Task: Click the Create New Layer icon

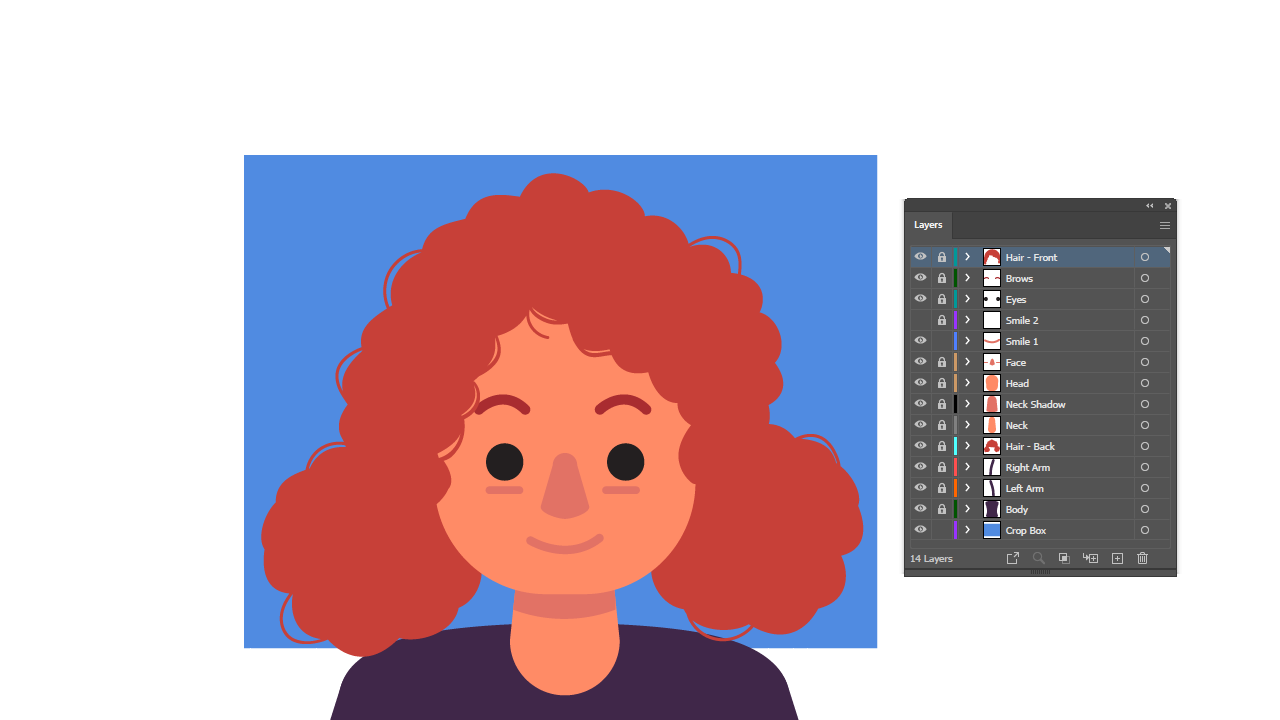Action: tap(1117, 558)
